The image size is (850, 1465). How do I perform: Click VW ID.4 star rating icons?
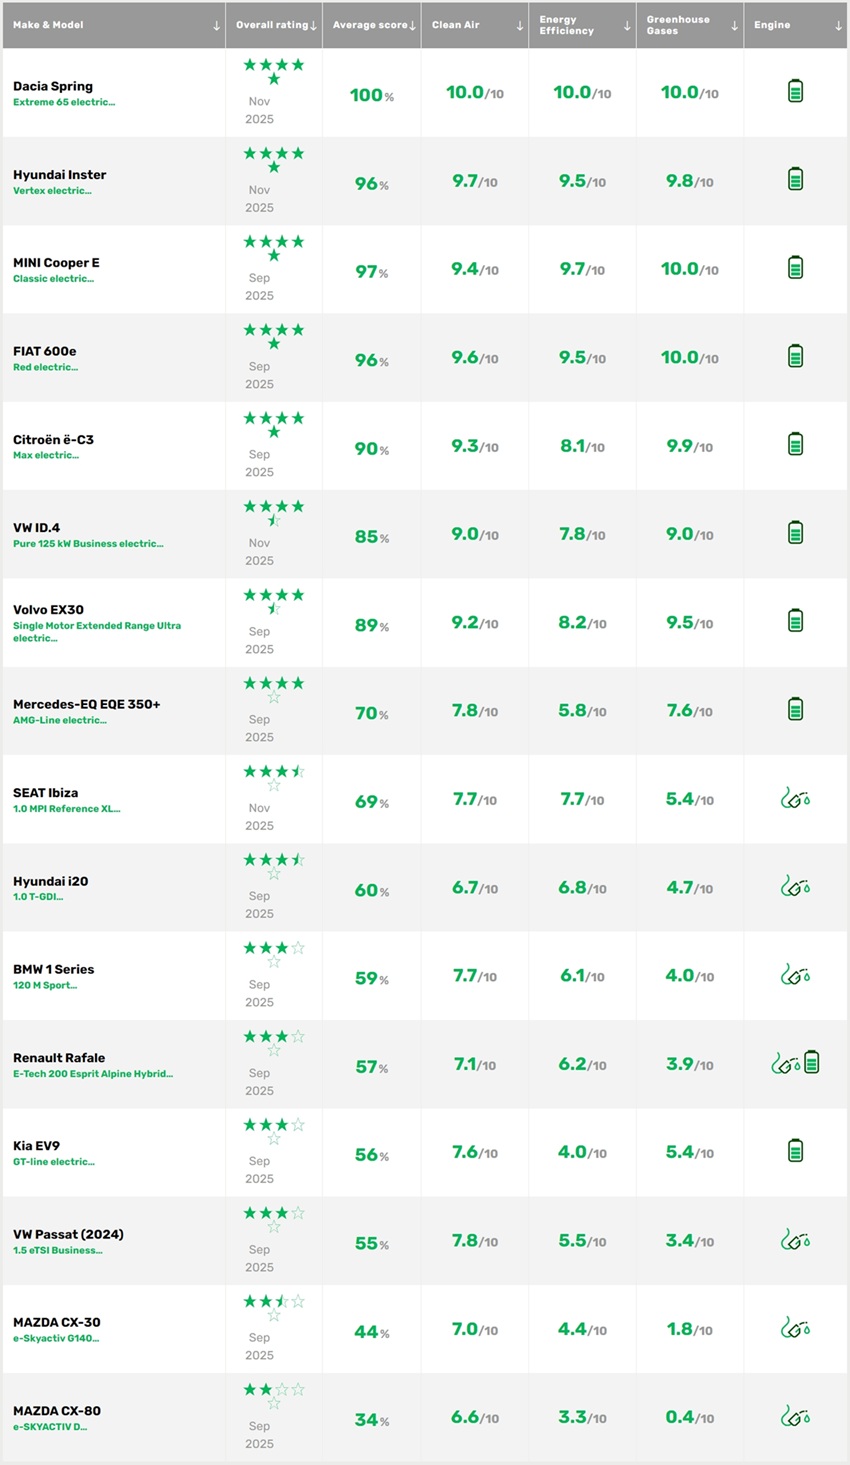coord(274,513)
